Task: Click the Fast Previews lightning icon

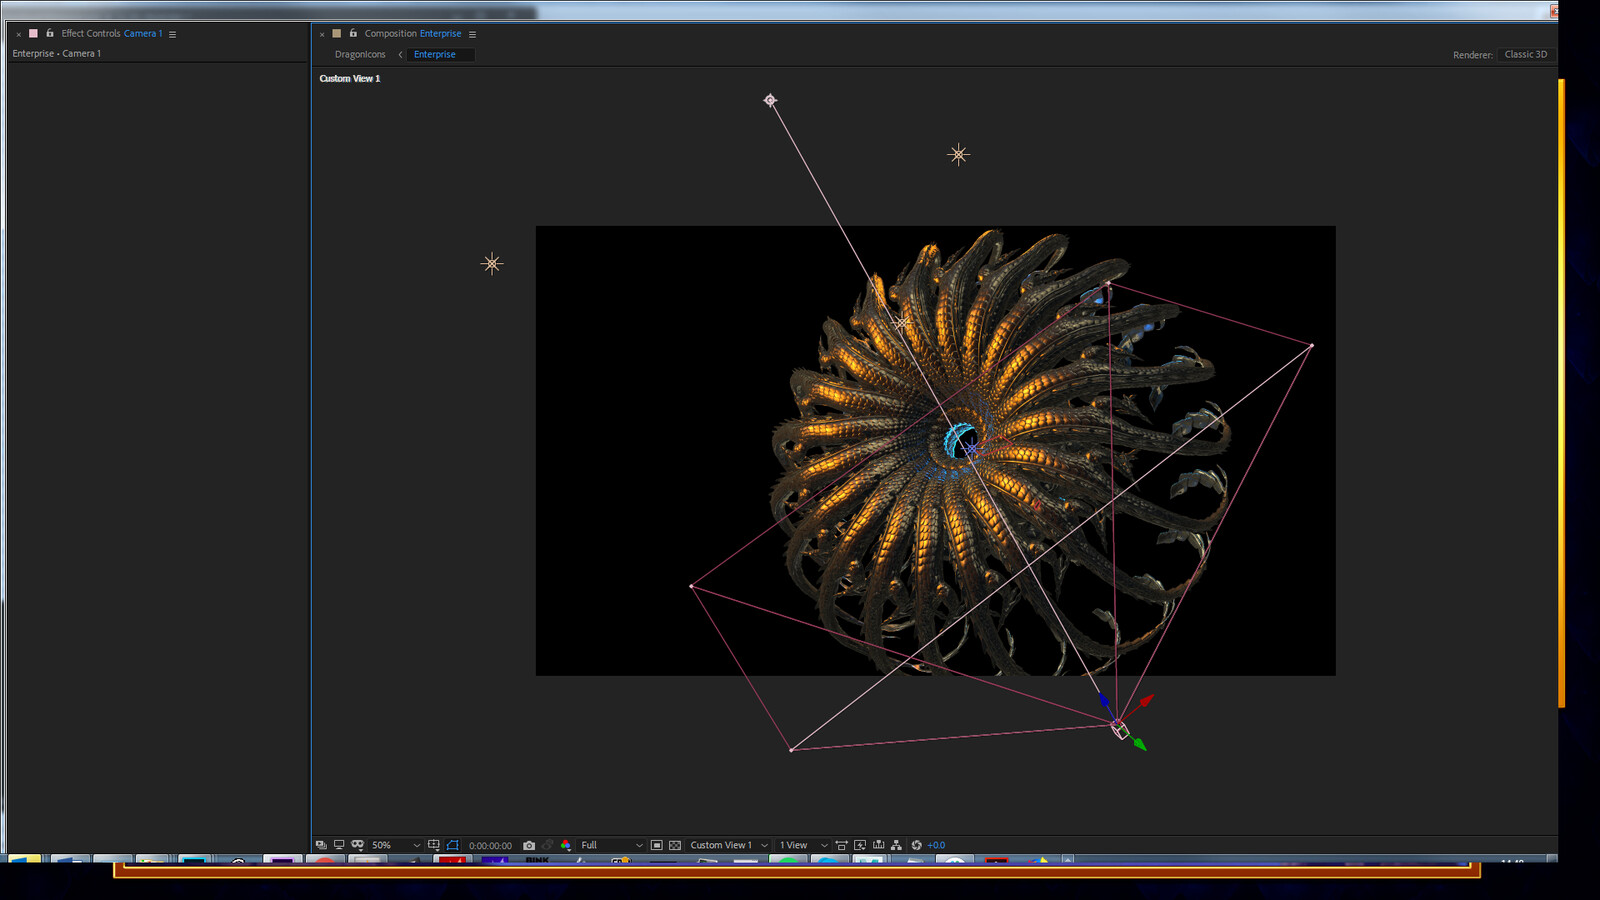Action: pos(860,845)
